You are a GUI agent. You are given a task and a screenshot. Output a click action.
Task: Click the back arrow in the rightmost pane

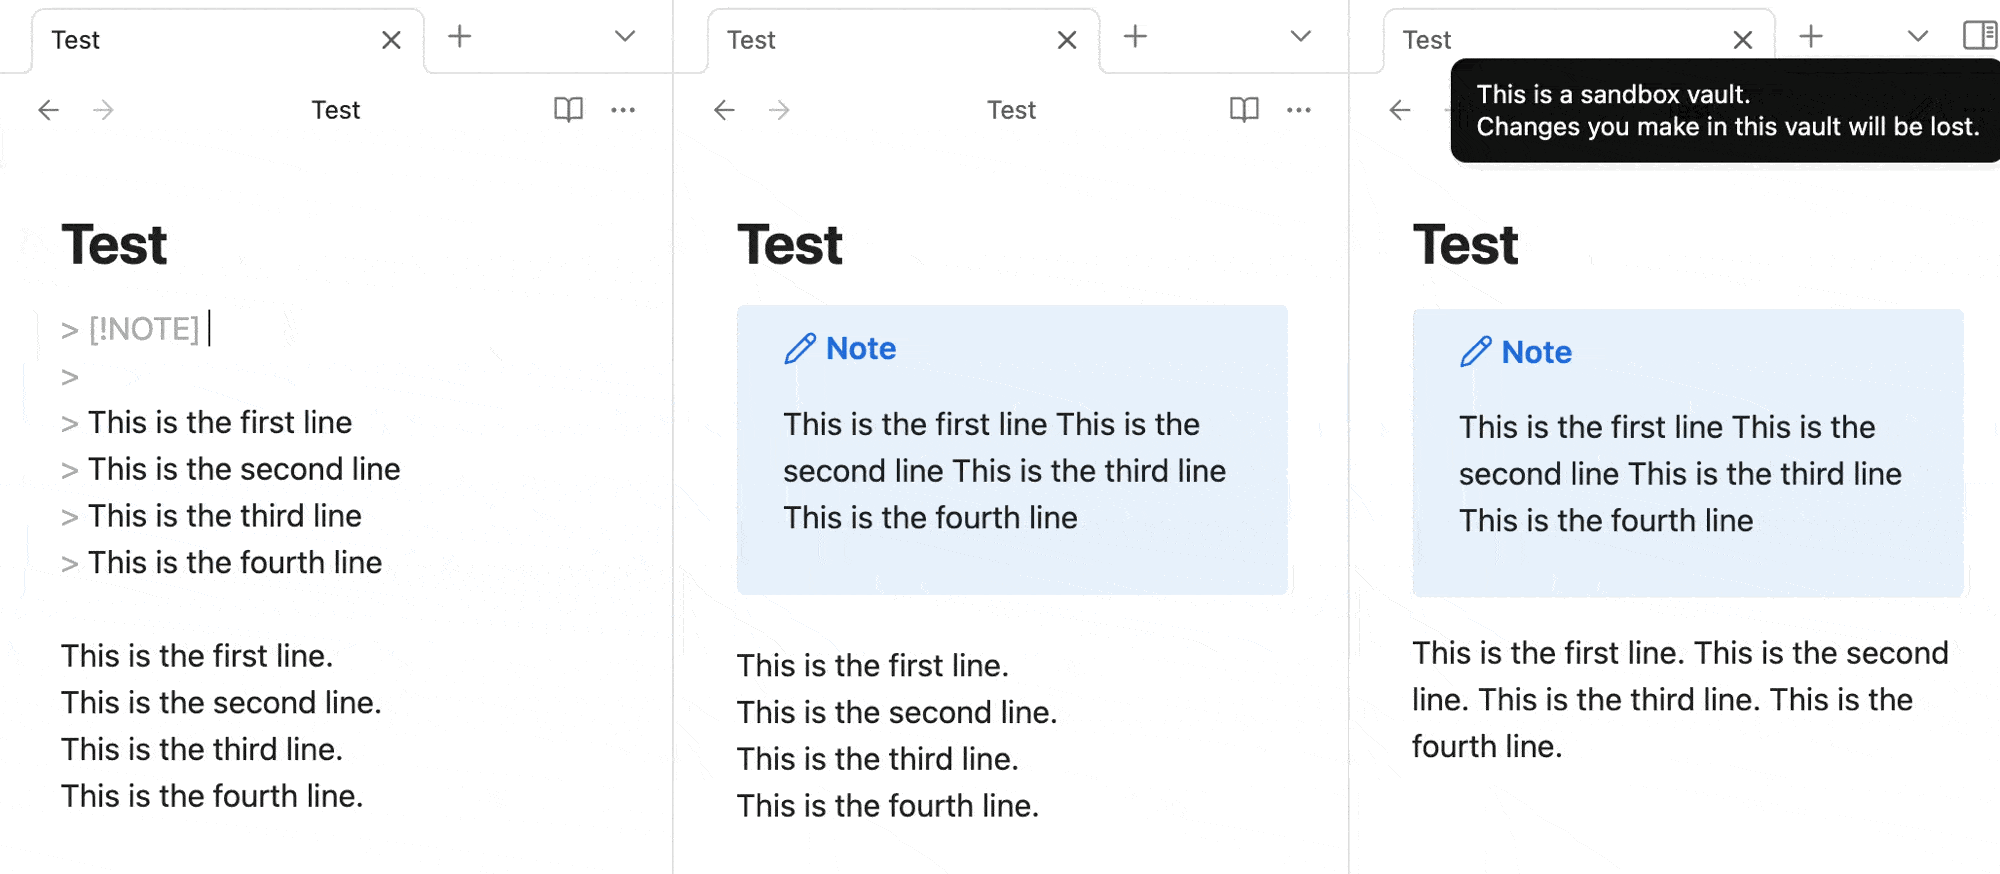(1399, 110)
